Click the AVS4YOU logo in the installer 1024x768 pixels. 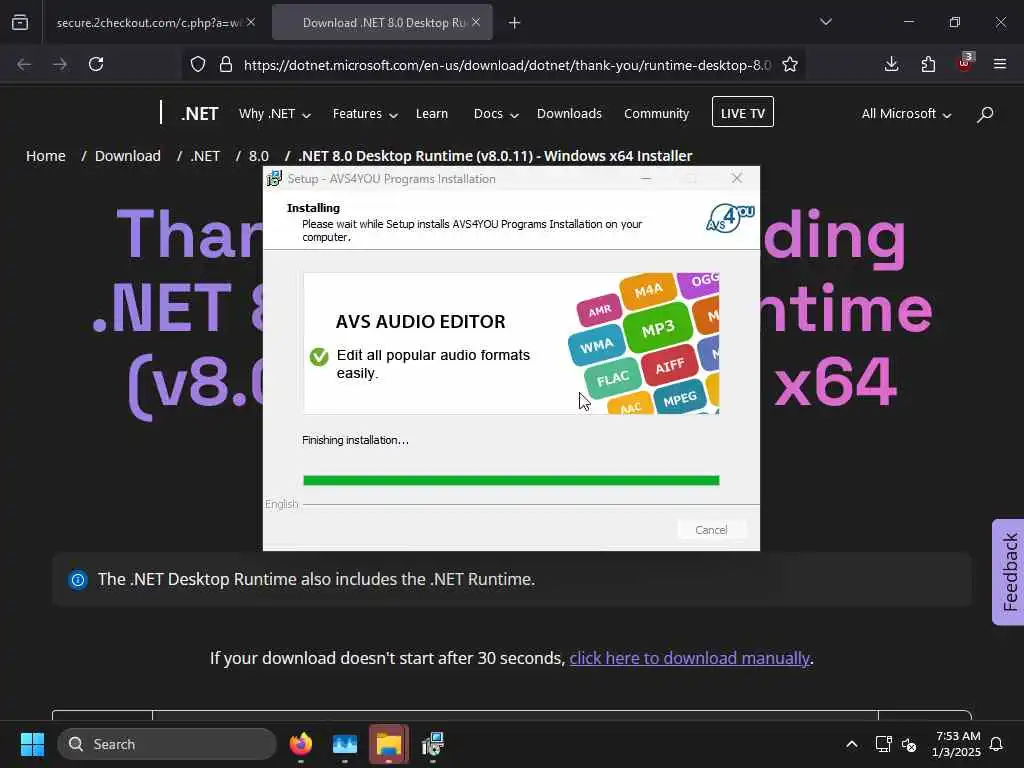point(730,218)
